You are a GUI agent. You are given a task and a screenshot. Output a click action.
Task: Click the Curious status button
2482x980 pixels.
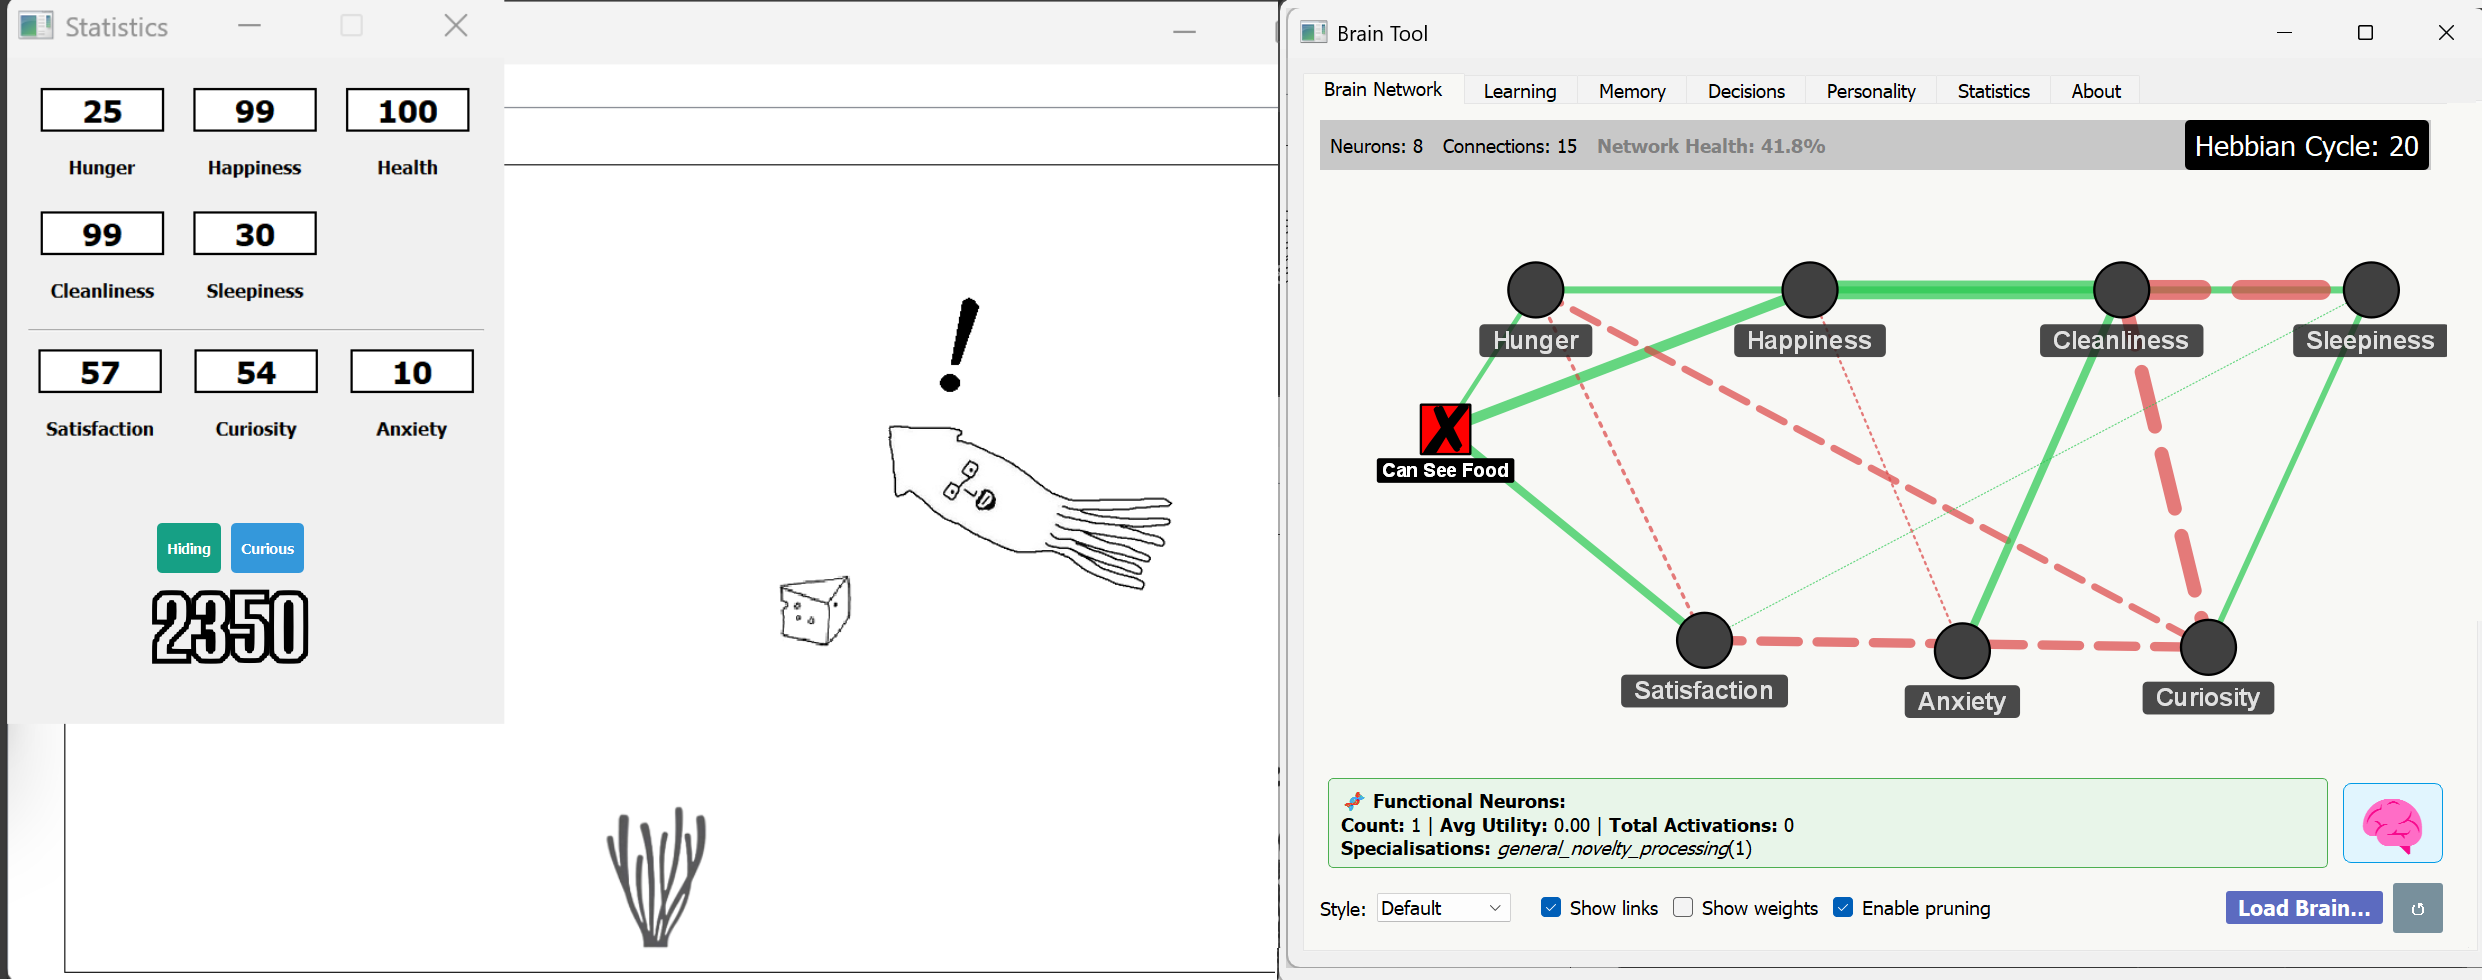click(266, 548)
